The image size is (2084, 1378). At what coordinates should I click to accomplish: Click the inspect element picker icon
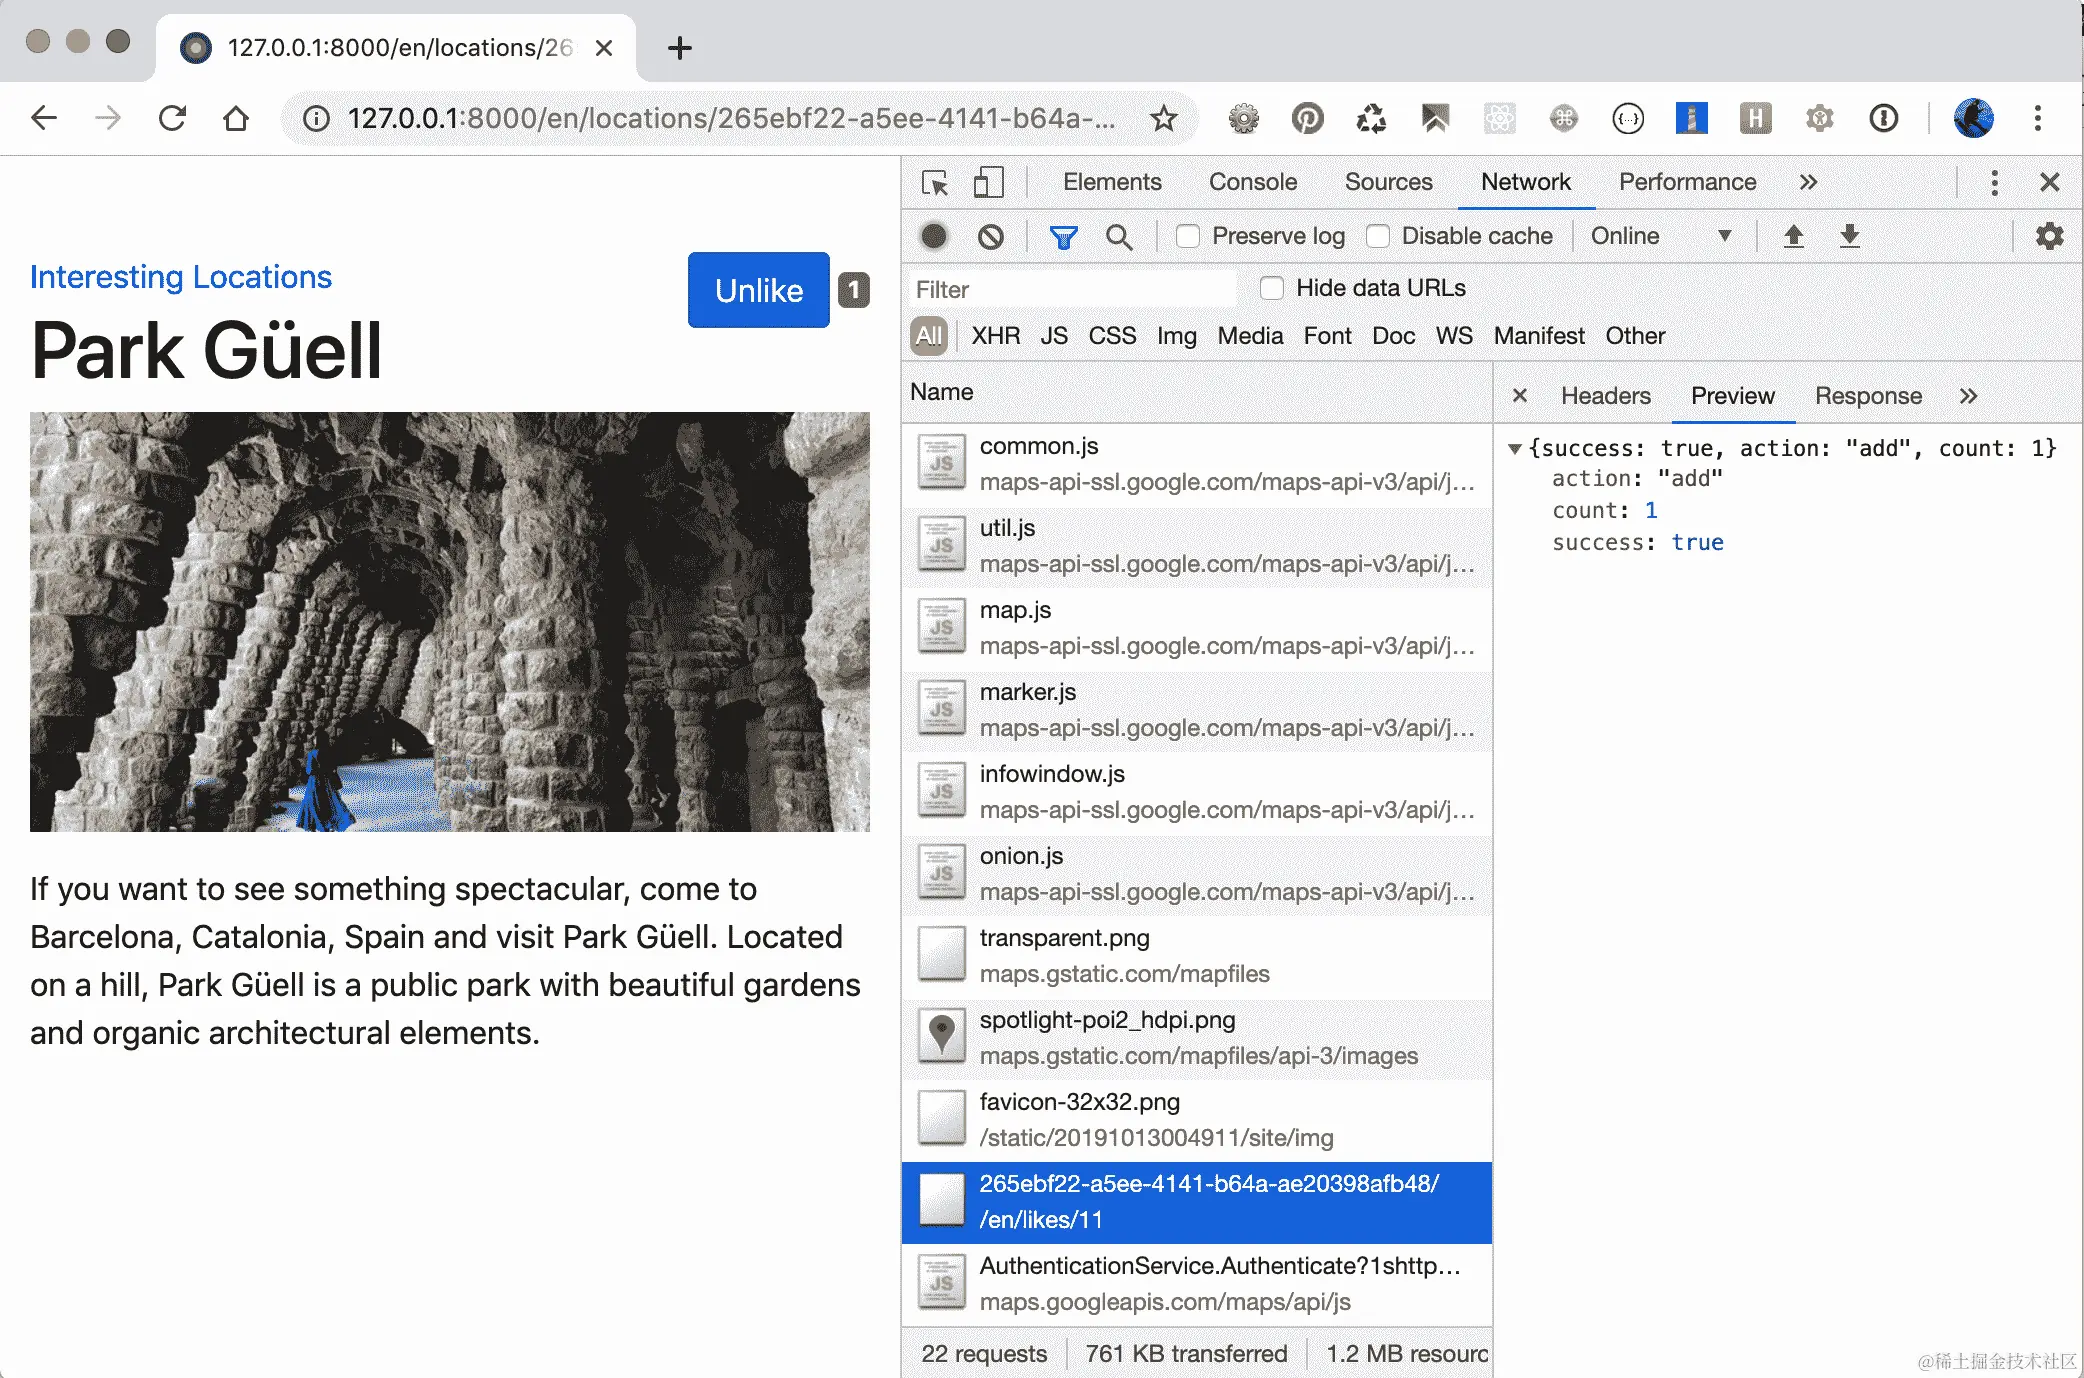[935, 183]
